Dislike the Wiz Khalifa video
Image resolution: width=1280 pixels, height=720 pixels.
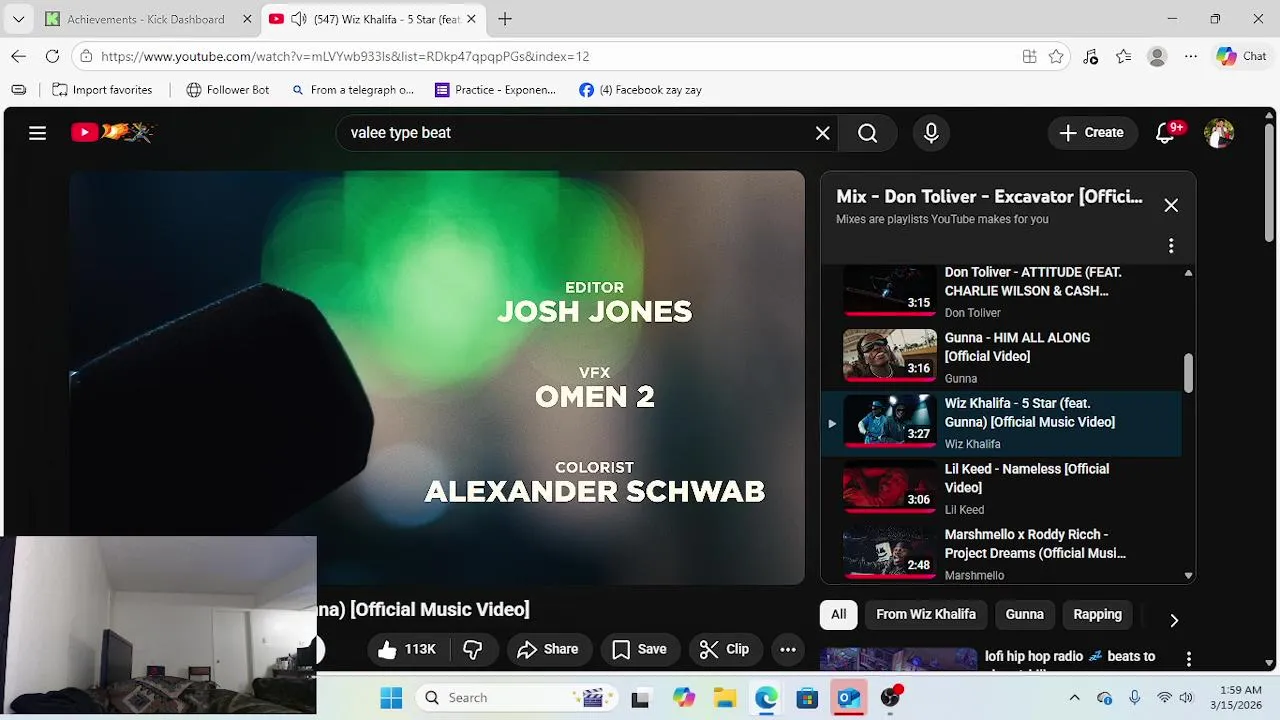coord(473,649)
